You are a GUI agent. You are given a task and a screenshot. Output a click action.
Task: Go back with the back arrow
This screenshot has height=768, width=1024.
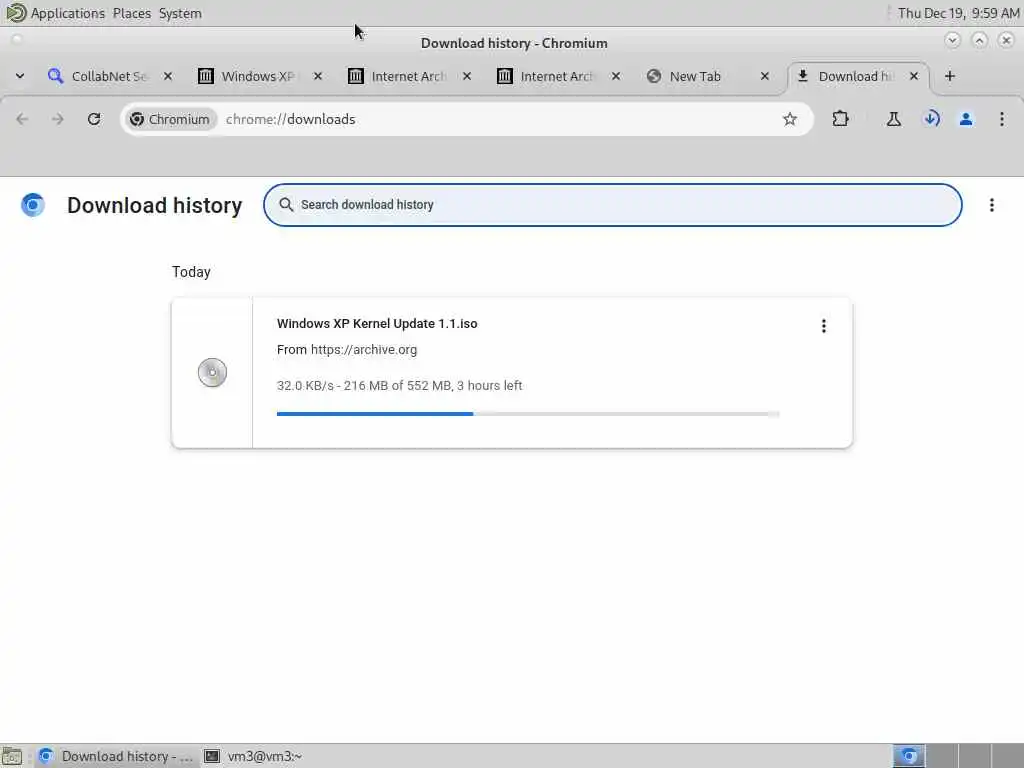coord(22,119)
